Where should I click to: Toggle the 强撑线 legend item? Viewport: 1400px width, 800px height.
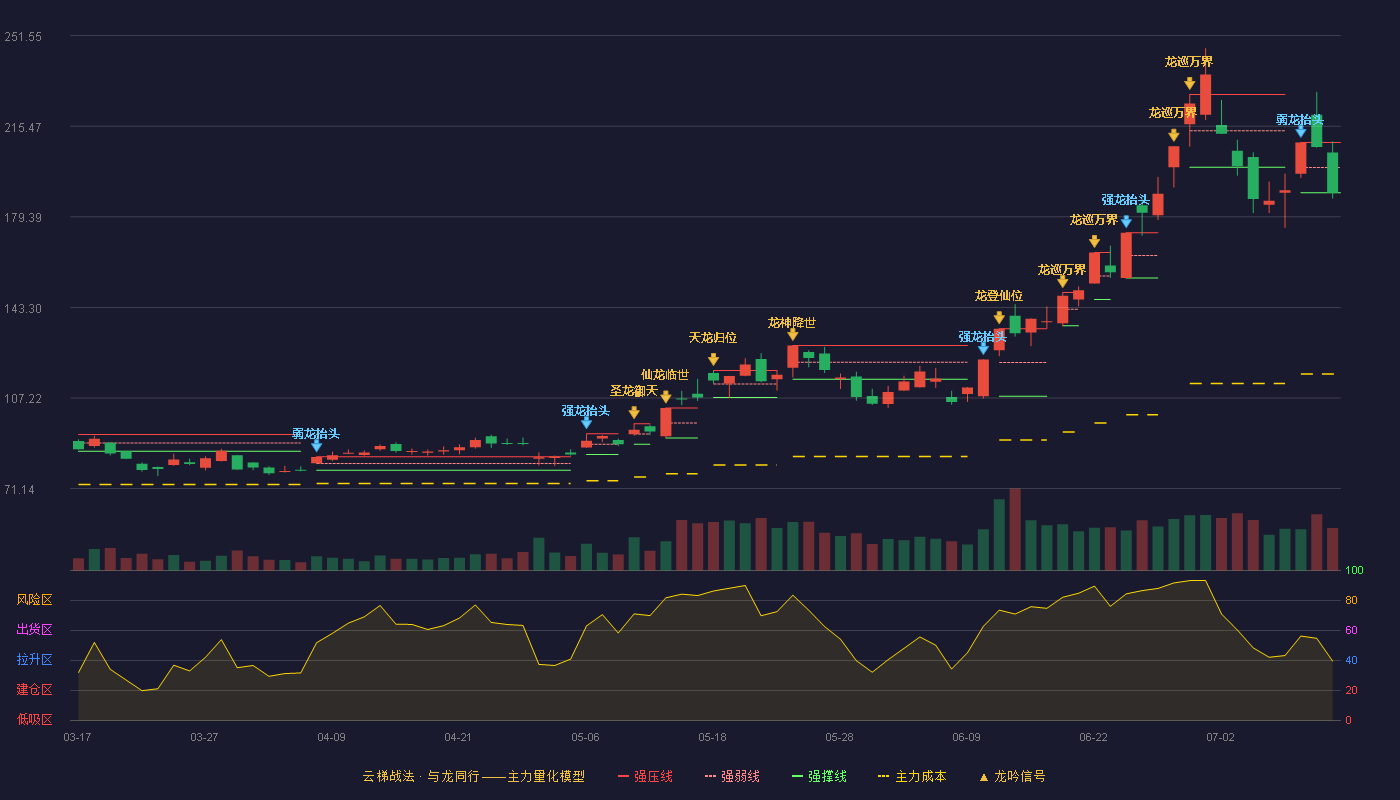coord(819,776)
